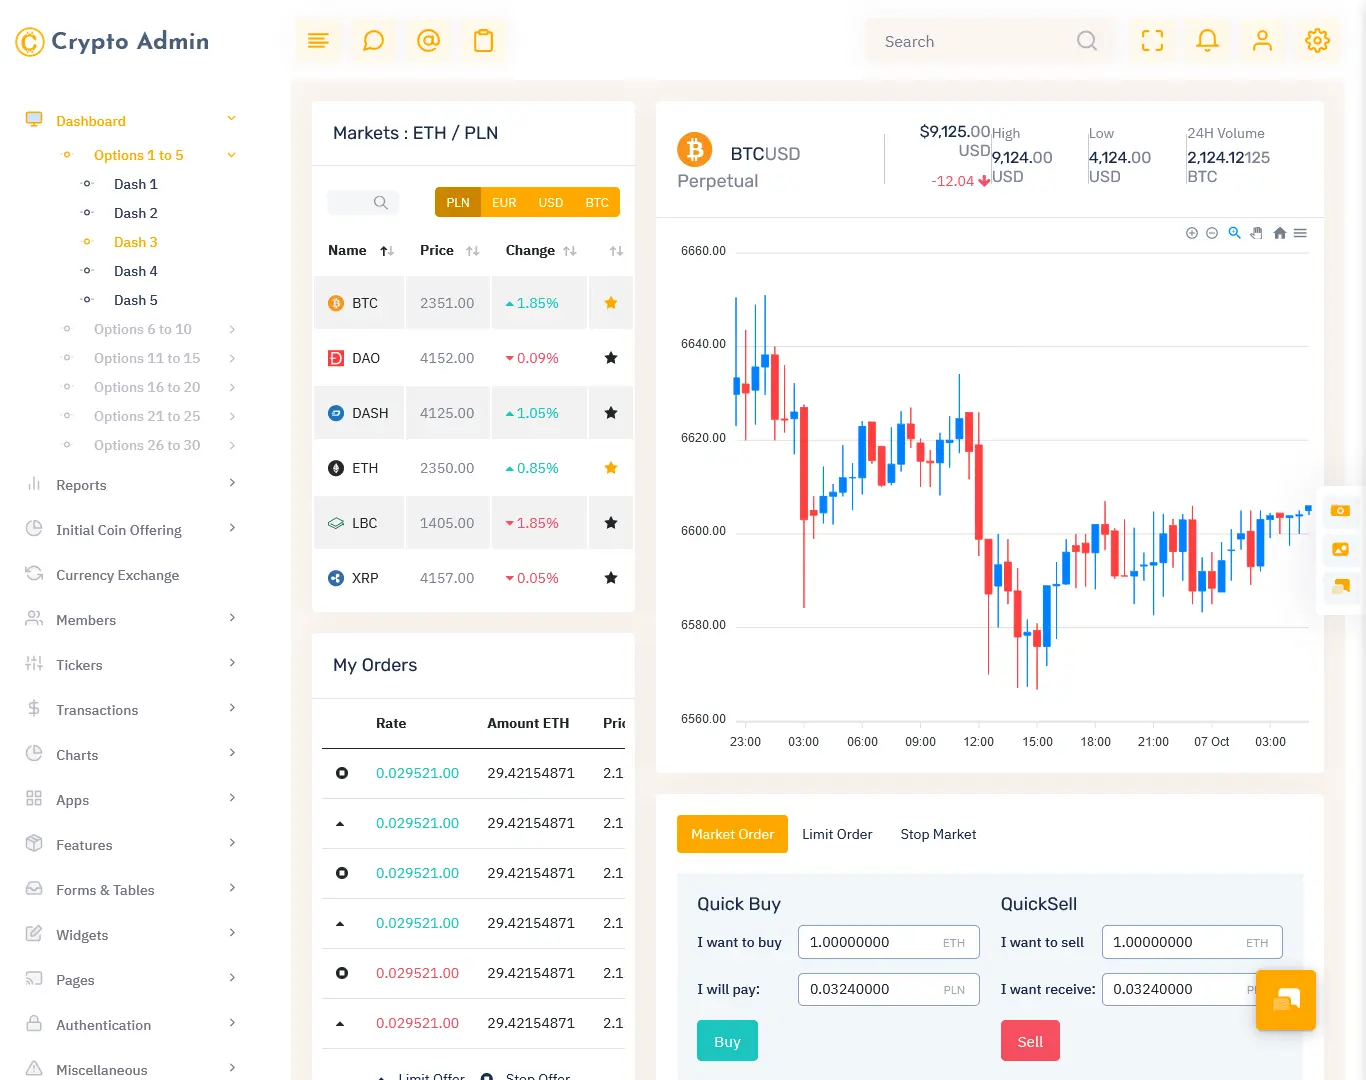Switch to Market Order tab

tap(732, 834)
